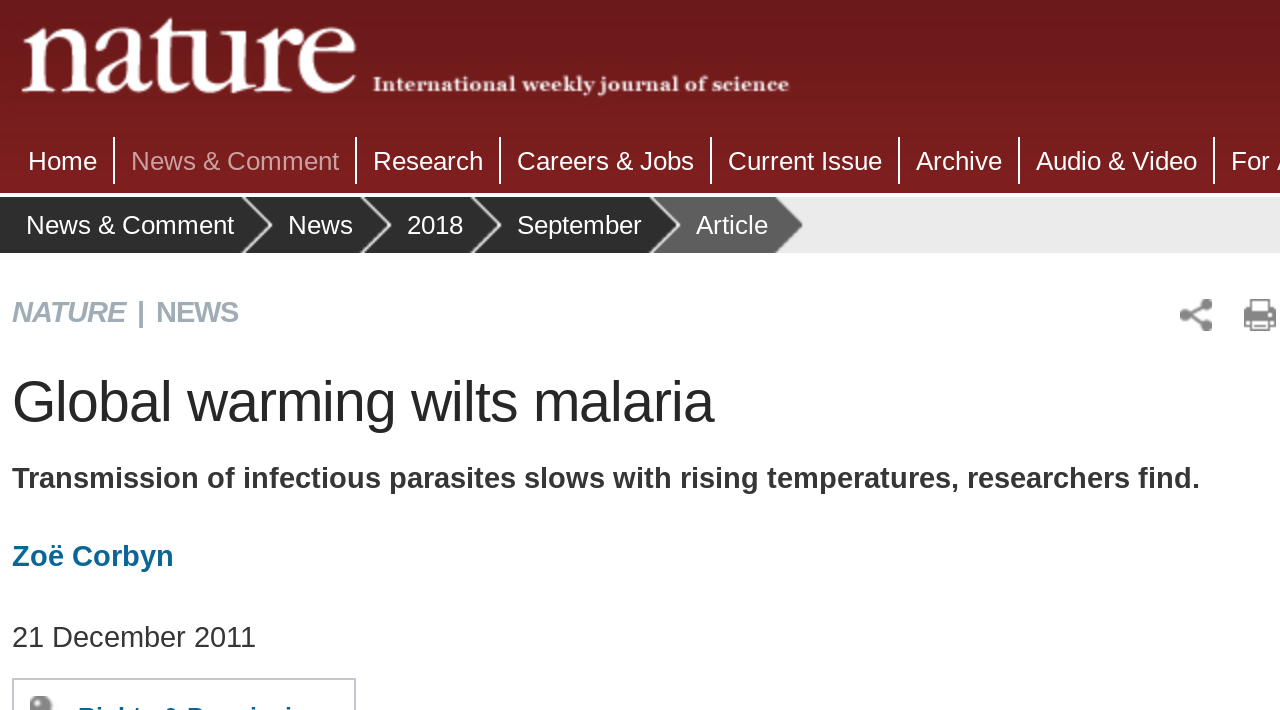The width and height of the screenshot is (1280, 710).
Task: Go to the Research section
Action: 428,161
